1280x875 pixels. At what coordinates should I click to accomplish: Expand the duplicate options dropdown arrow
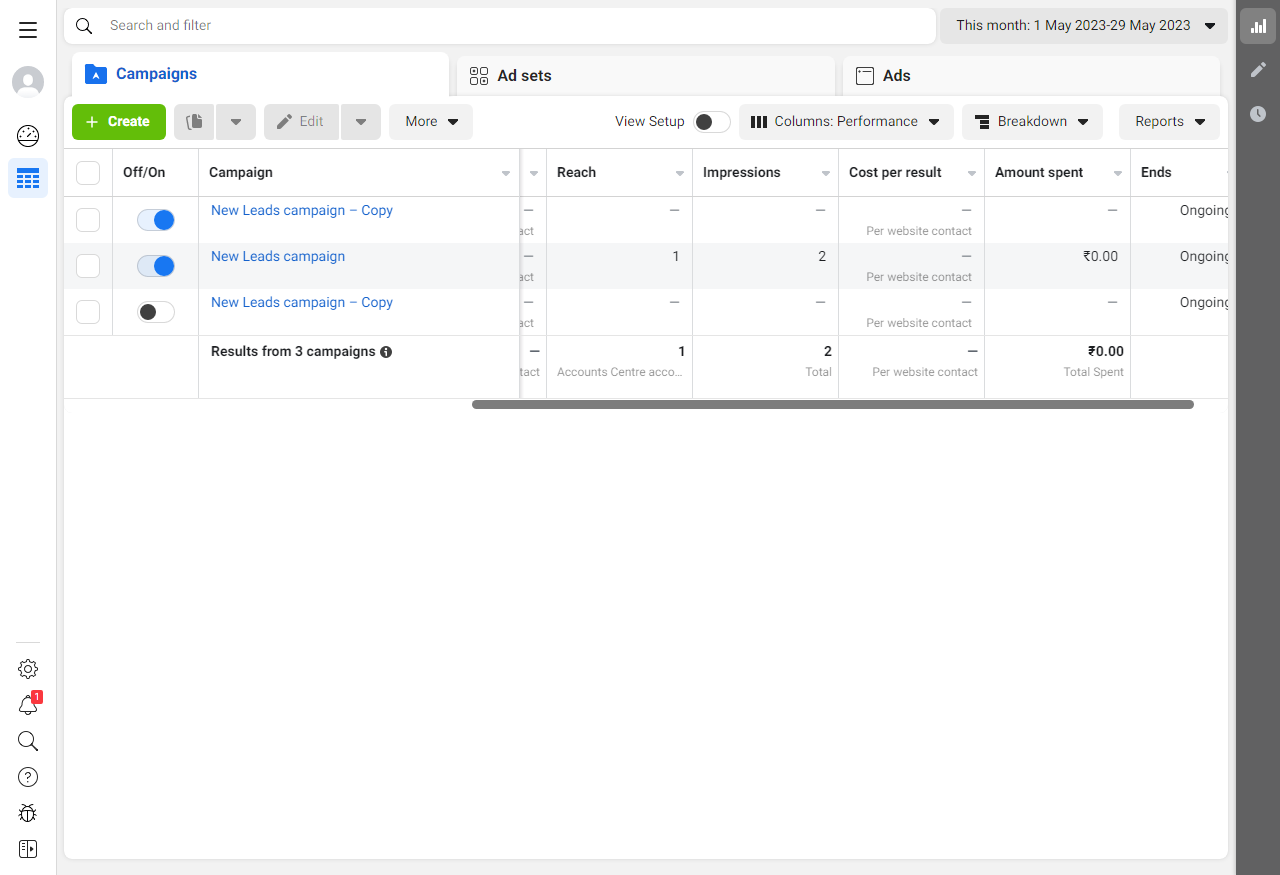click(x=236, y=122)
